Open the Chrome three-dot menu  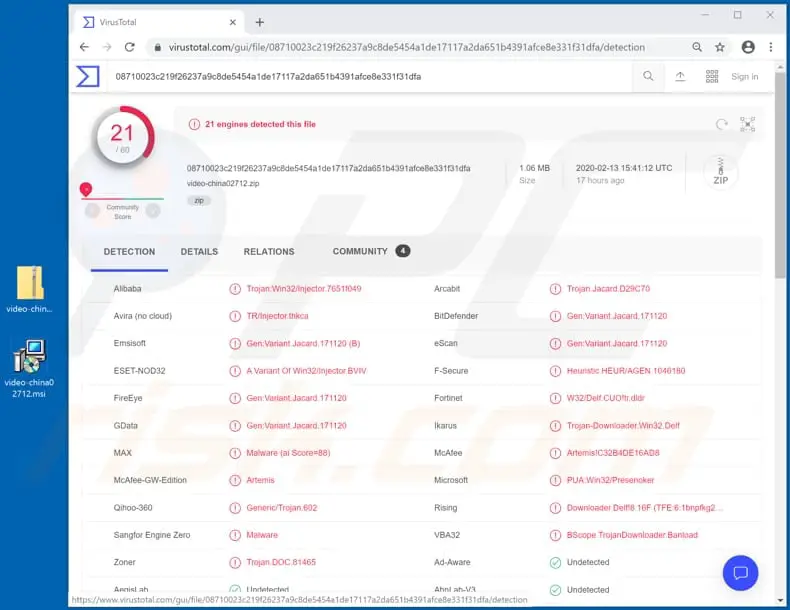(x=771, y=47)
